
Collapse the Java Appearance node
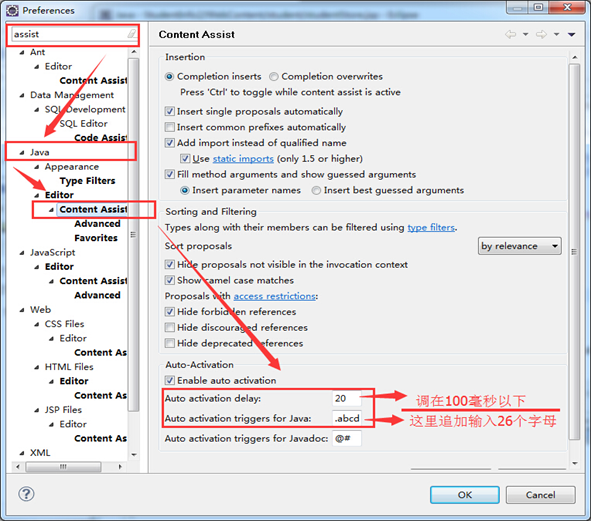click(x=37, y=167)
